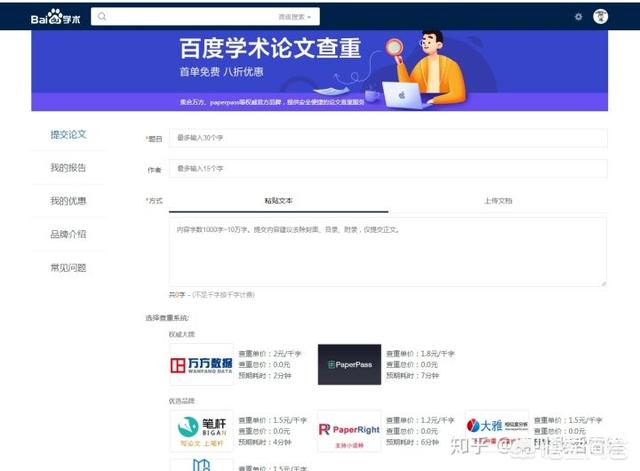Screen dimensions: 640x471
Task: Open the user avatar menu
Action: (x=600, y=16)
